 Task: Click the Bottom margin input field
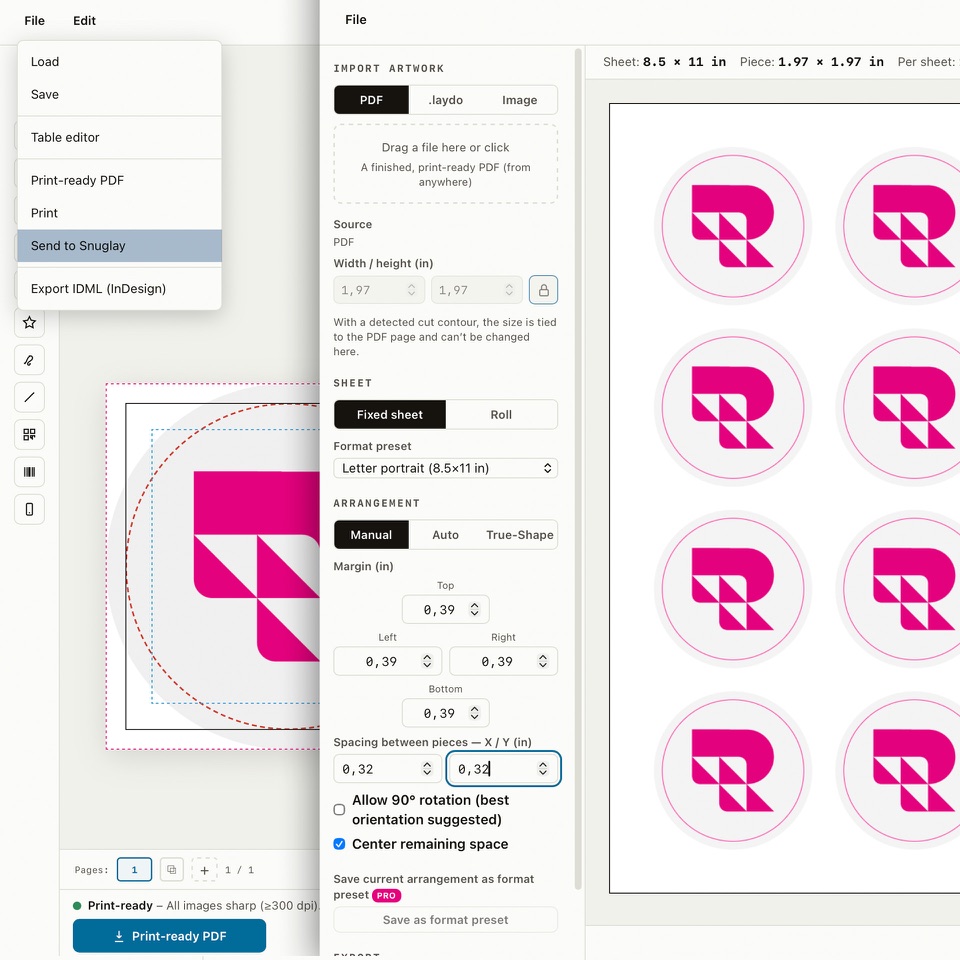(x=445, y=713)
